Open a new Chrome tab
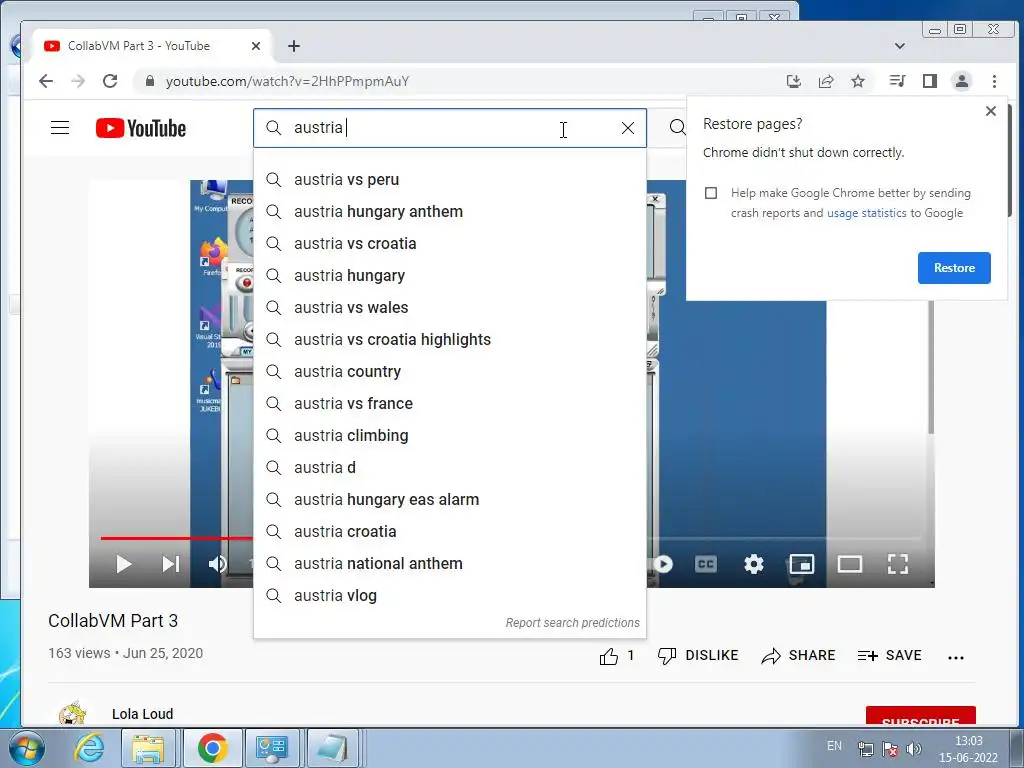Screen dimensions: 1024x768 pos(294,46)
